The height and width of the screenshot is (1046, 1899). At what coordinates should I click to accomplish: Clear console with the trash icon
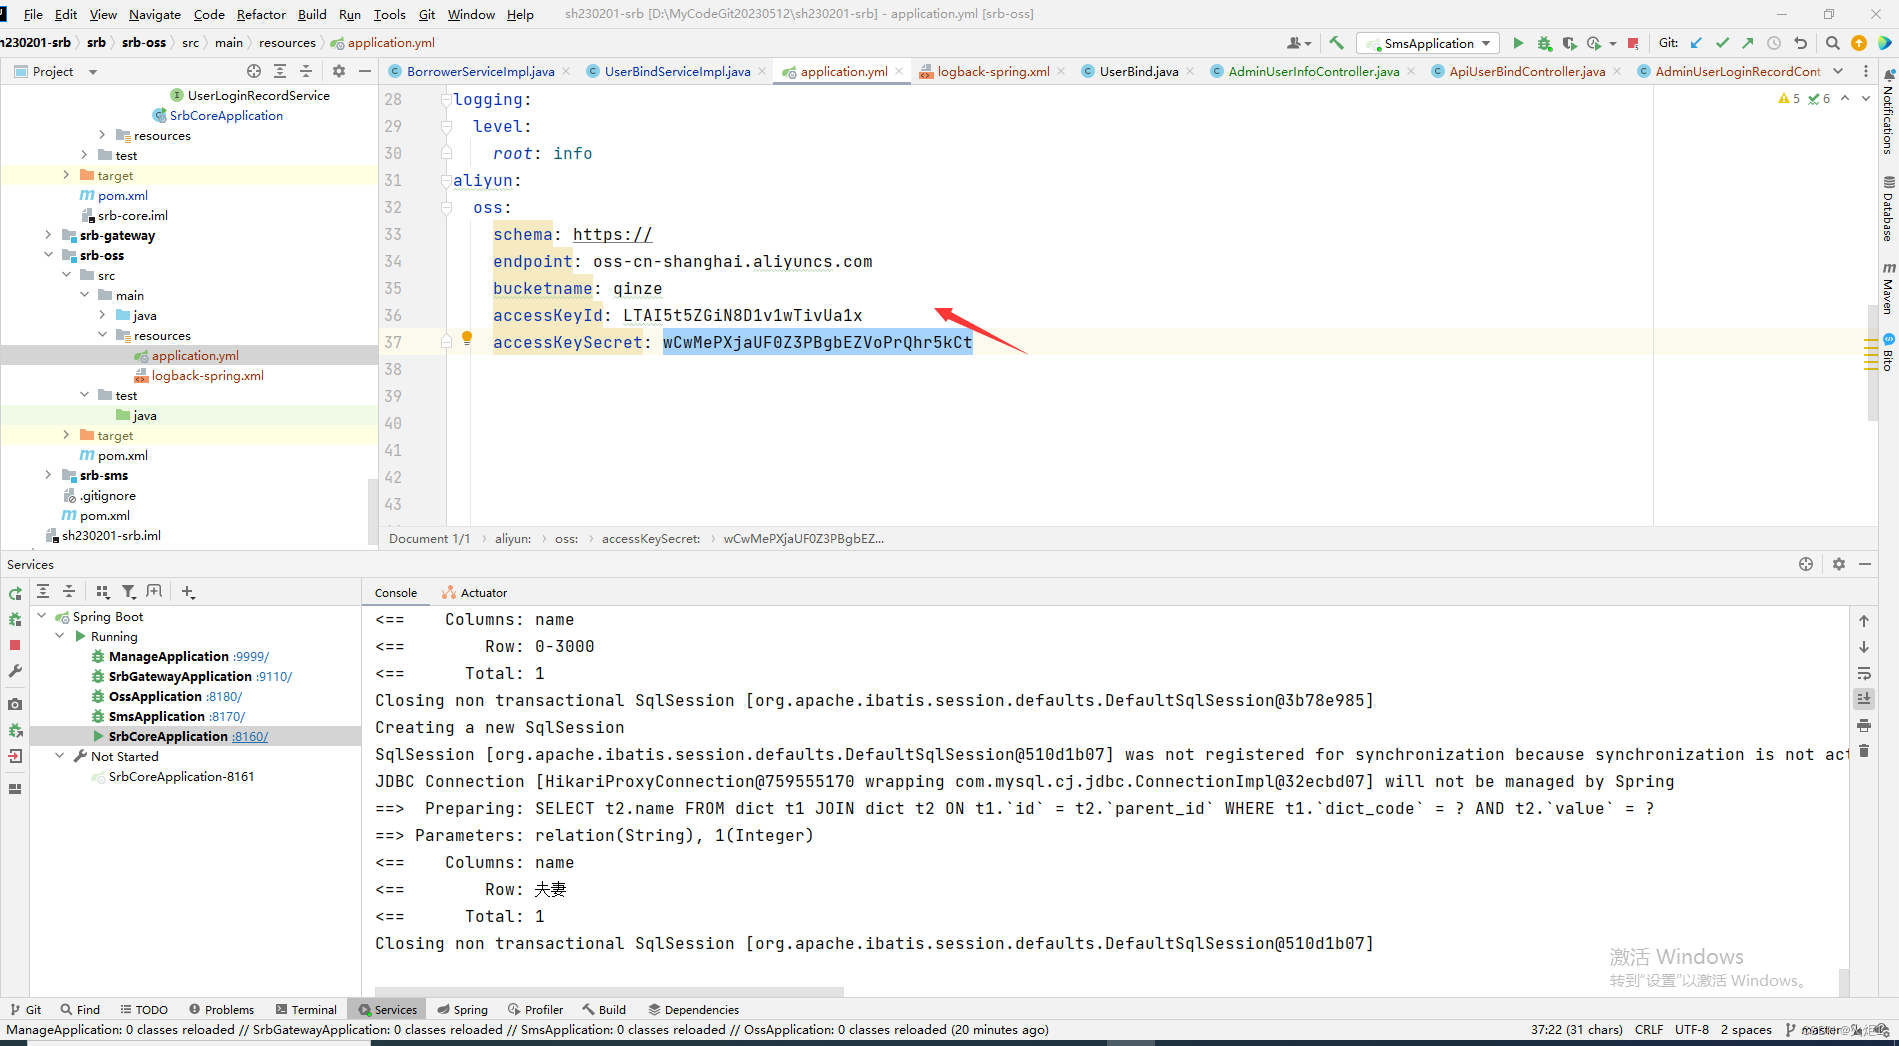pyautogui.click(x=1864, y=751)
